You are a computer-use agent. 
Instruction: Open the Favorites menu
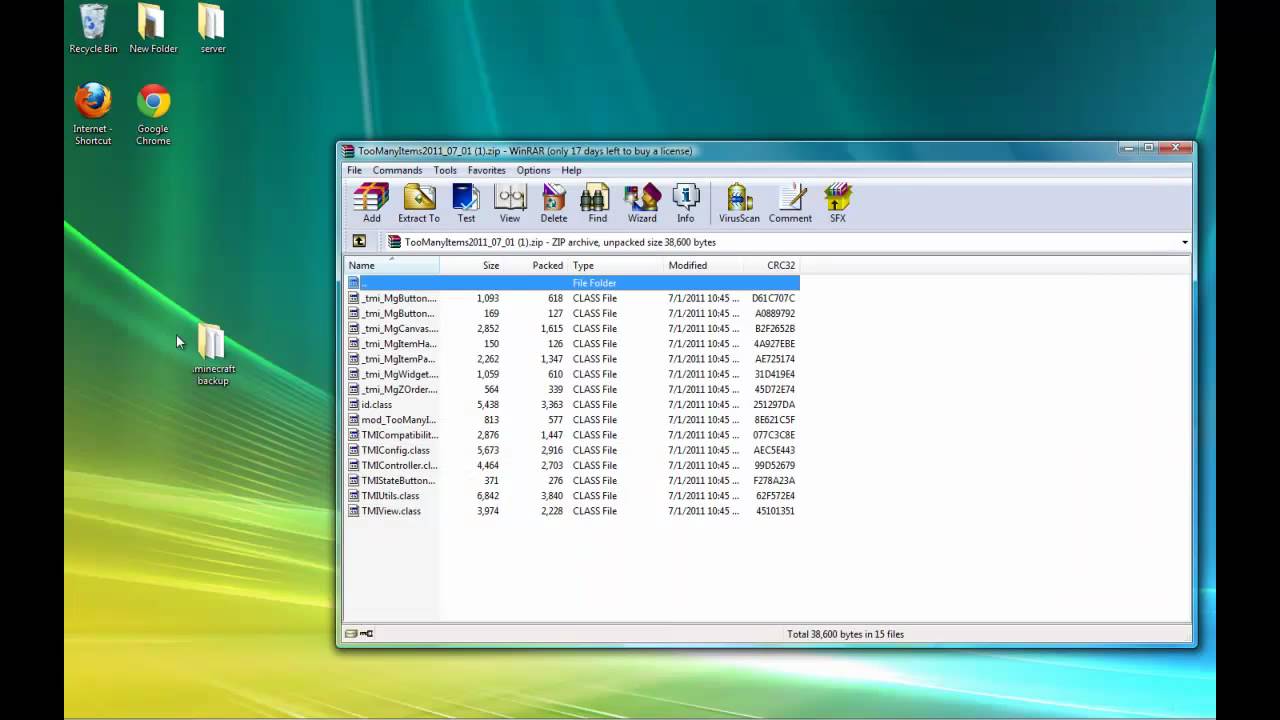coord(486,170)
